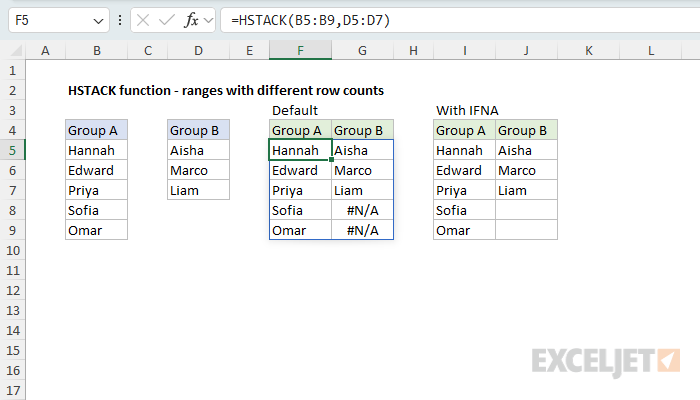Select column B header

click(96, 50)
